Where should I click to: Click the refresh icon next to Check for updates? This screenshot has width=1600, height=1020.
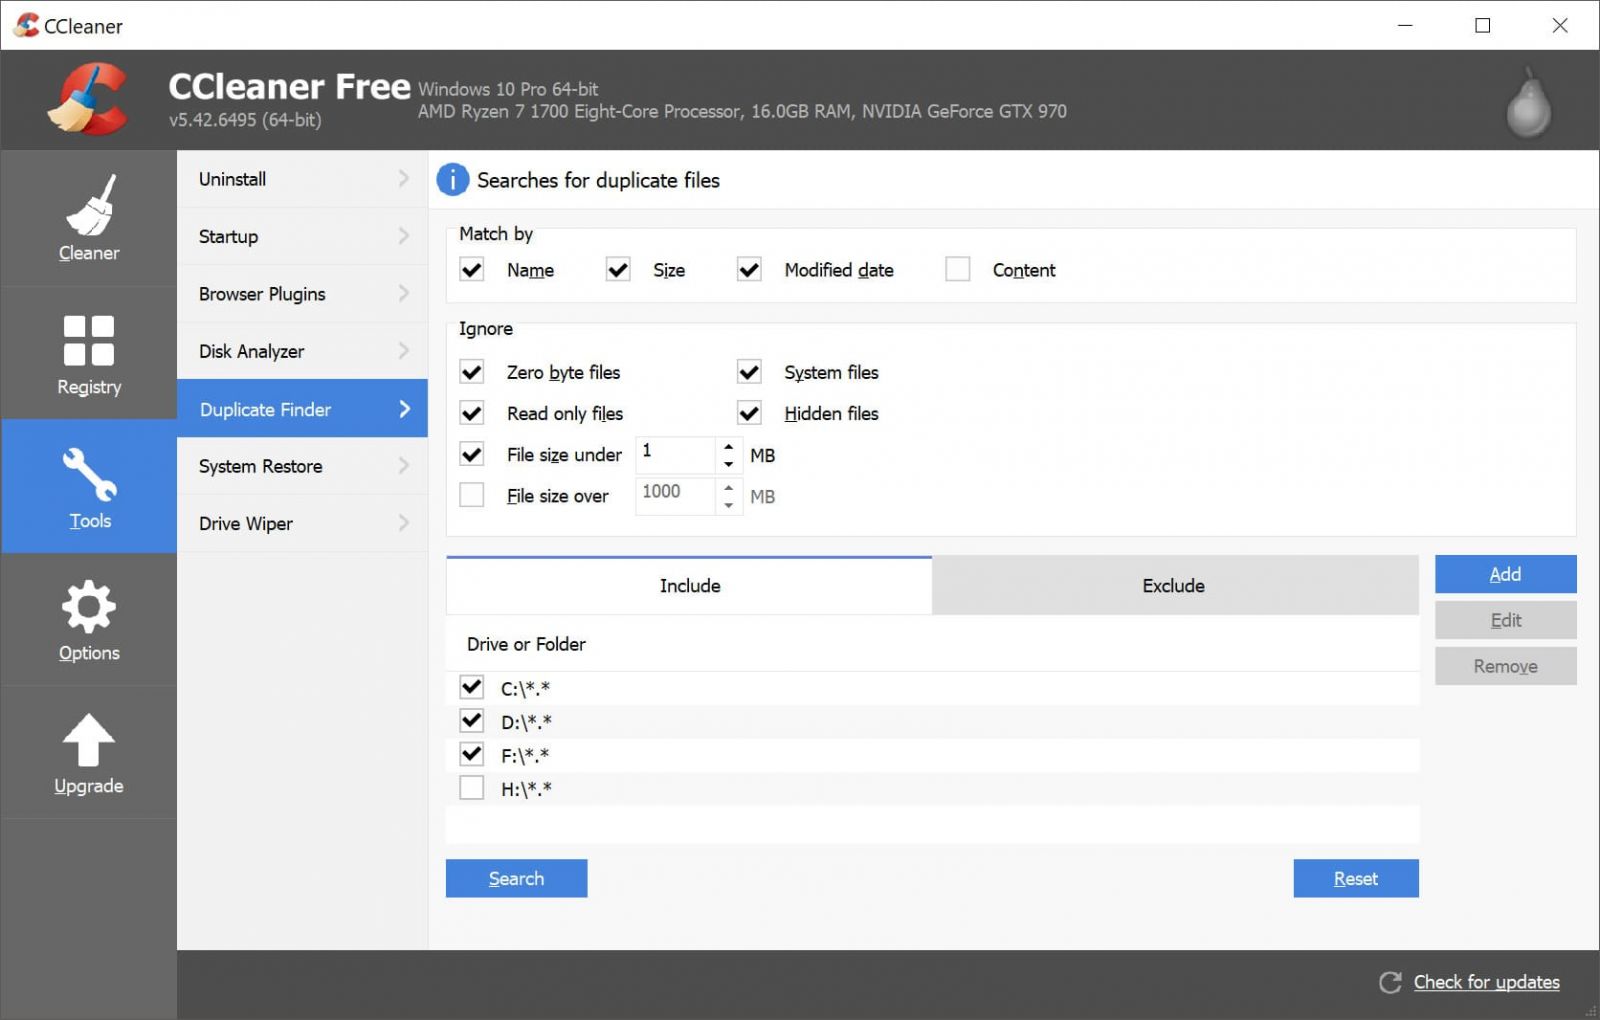pos(1390,982)
